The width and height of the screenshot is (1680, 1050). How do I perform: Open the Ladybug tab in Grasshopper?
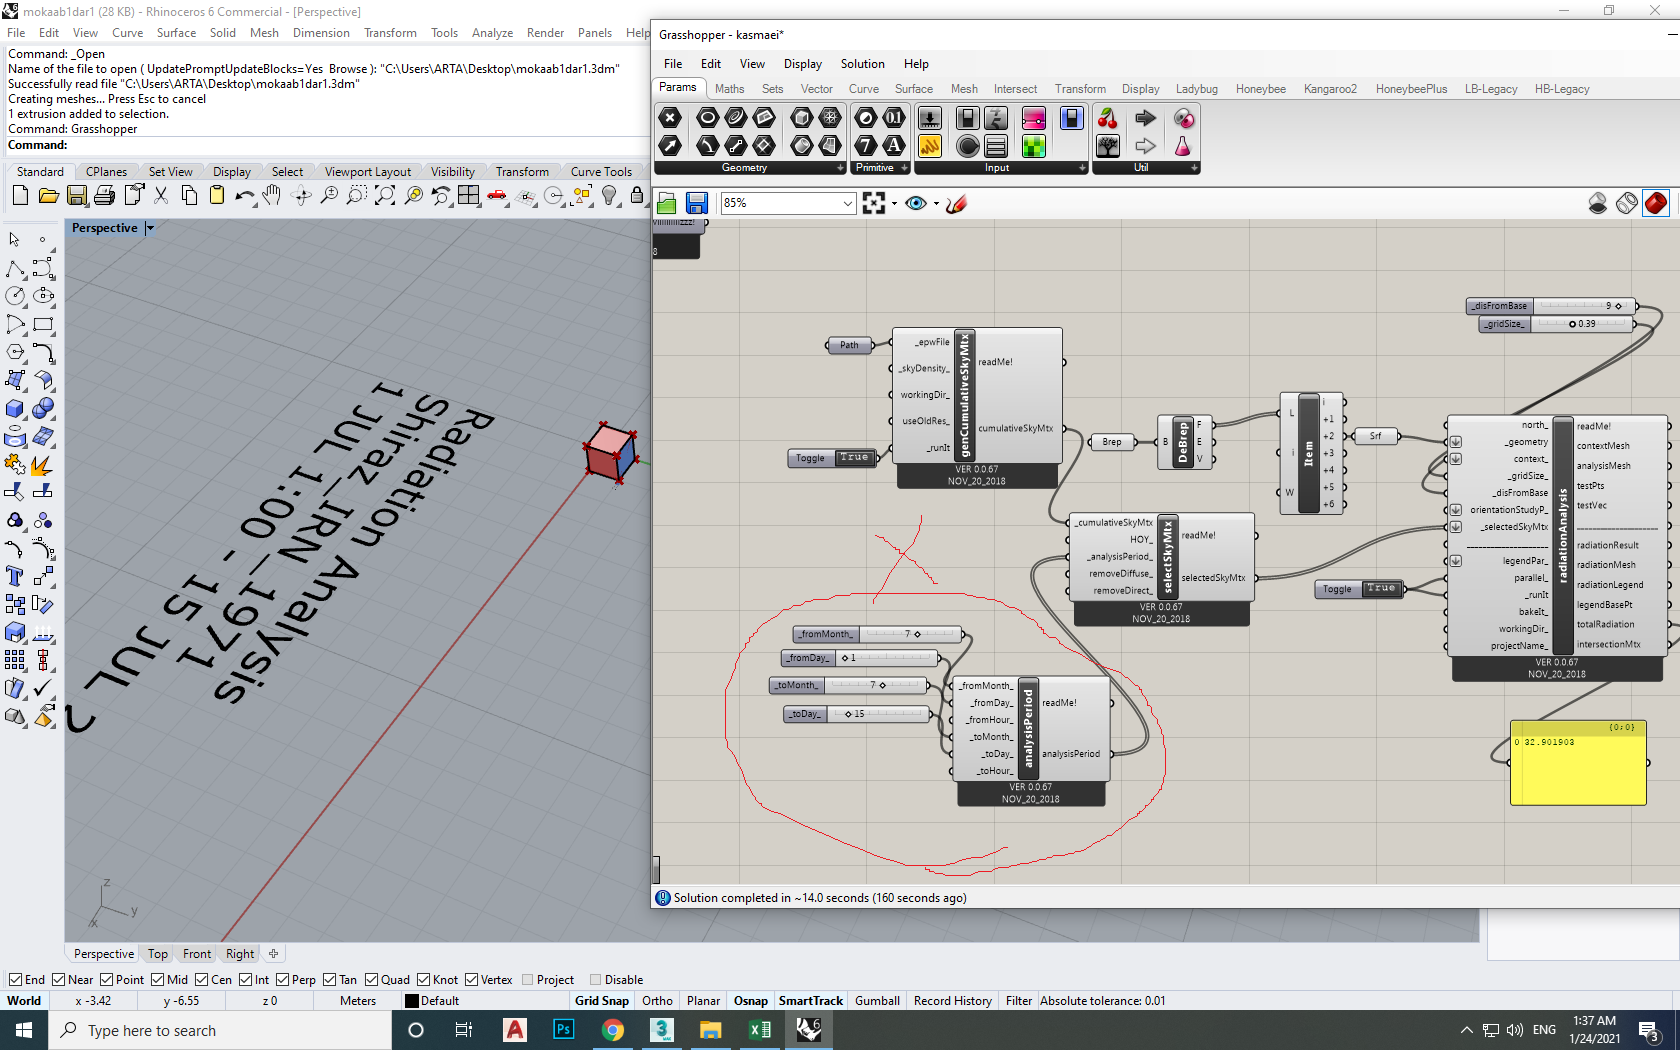click(x=1196, y=89)
